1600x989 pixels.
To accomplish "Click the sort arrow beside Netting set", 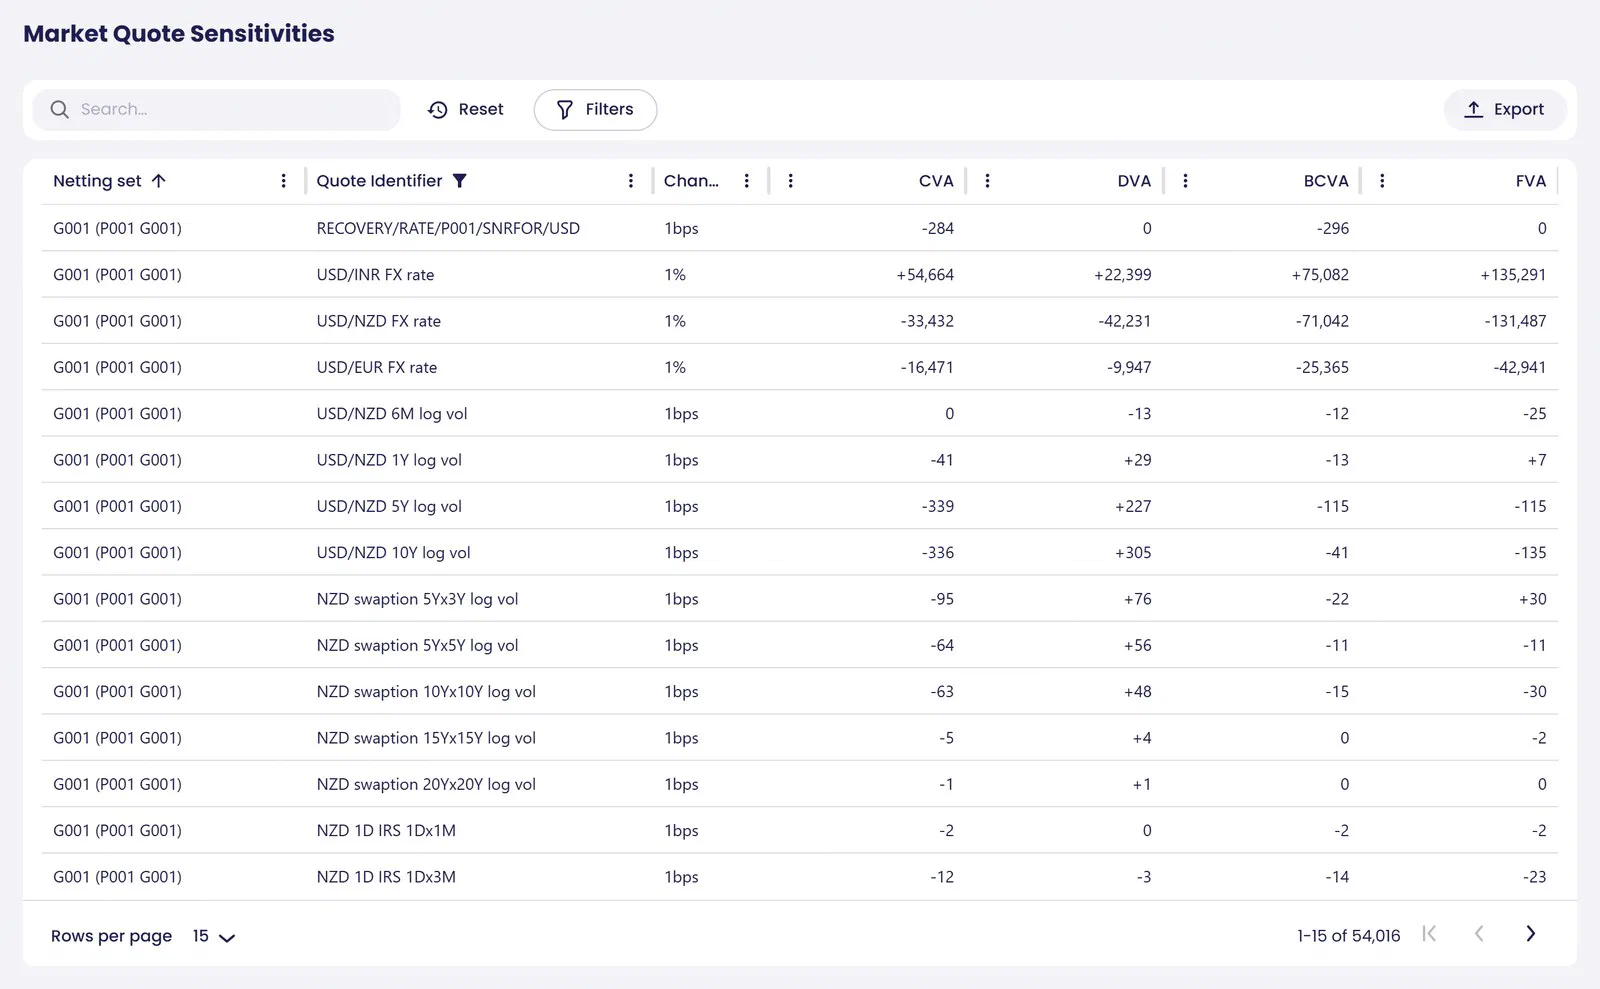I will (x=159, y=181).
